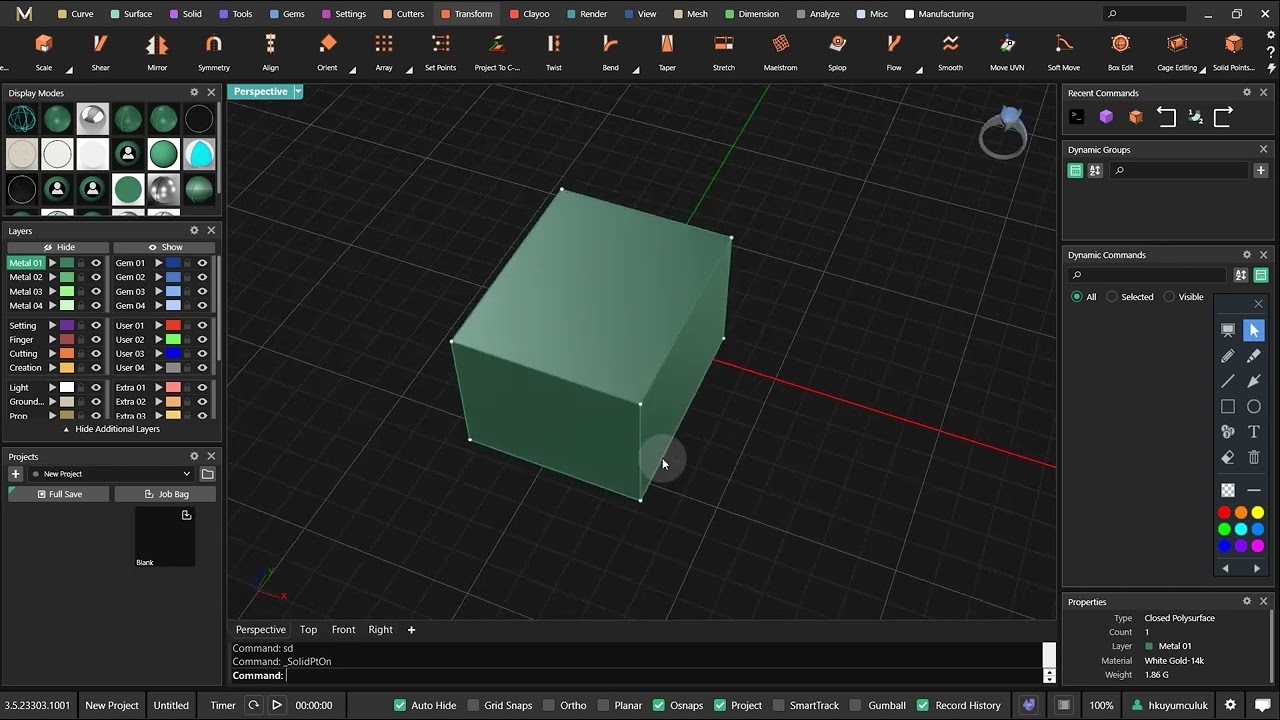The image size is (1280, 720).
Task: Pick the red color in drawing palette
Action: tap(1224, 513)
